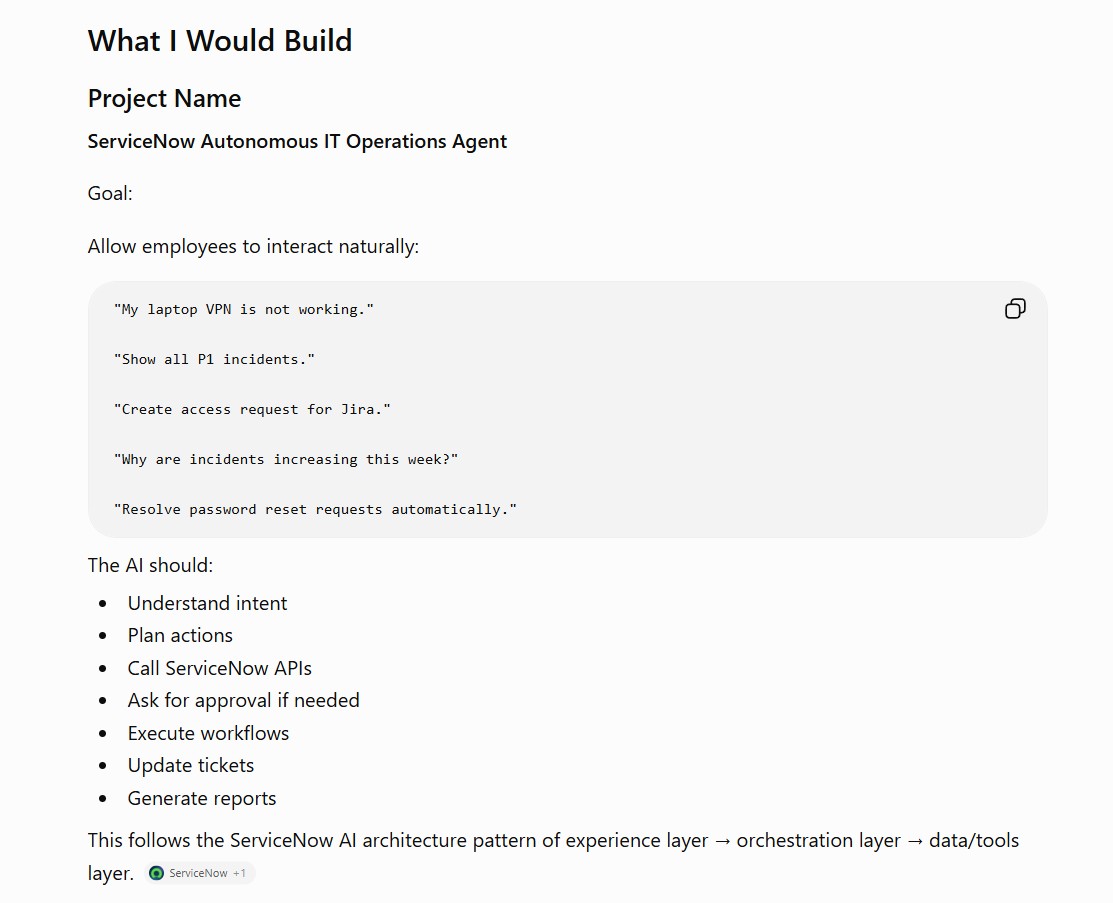
Task: Select 'ServiceNow Autonomous IT Operations Agent' title
Action: (297, 141)
